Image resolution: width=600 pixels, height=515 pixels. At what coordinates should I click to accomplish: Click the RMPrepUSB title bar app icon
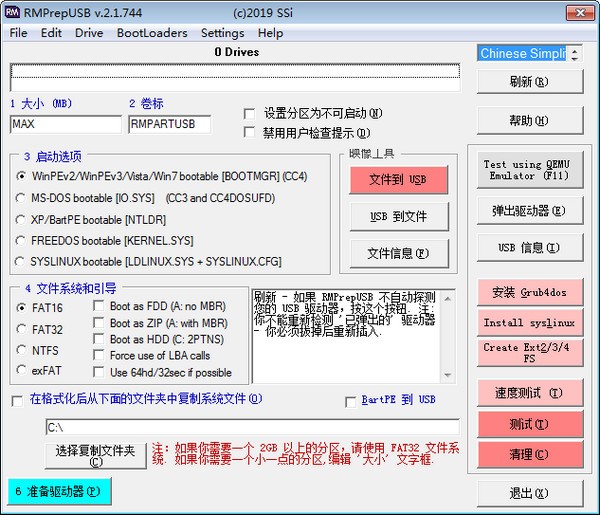[x=13, y=12]
